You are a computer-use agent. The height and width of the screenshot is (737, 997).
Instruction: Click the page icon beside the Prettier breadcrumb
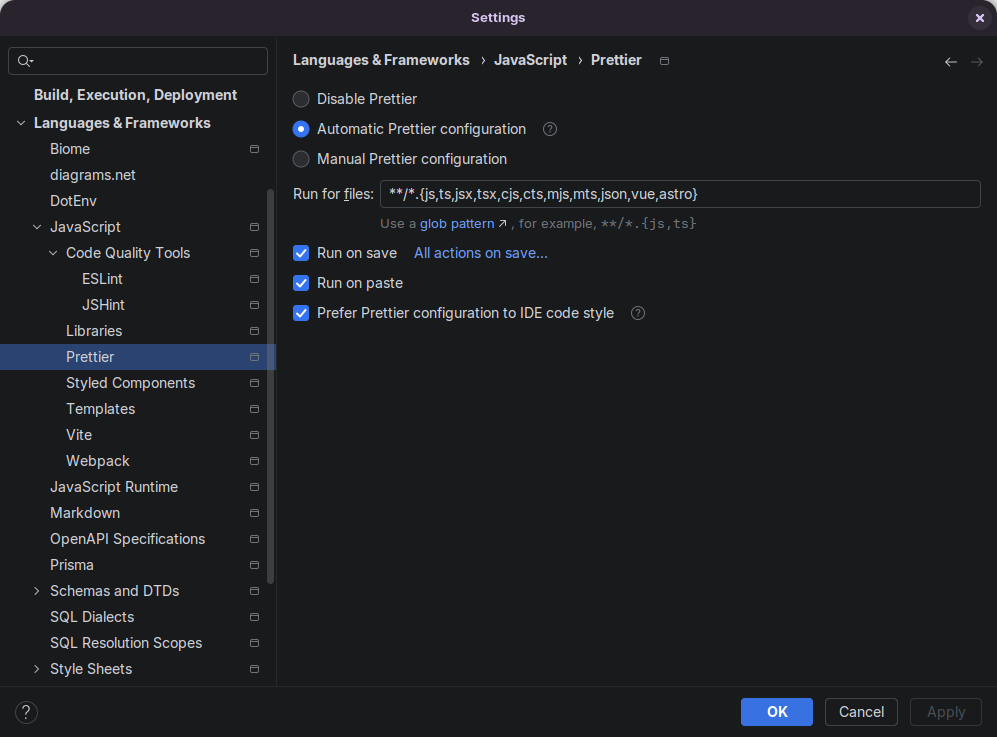(x=664, y=60)
